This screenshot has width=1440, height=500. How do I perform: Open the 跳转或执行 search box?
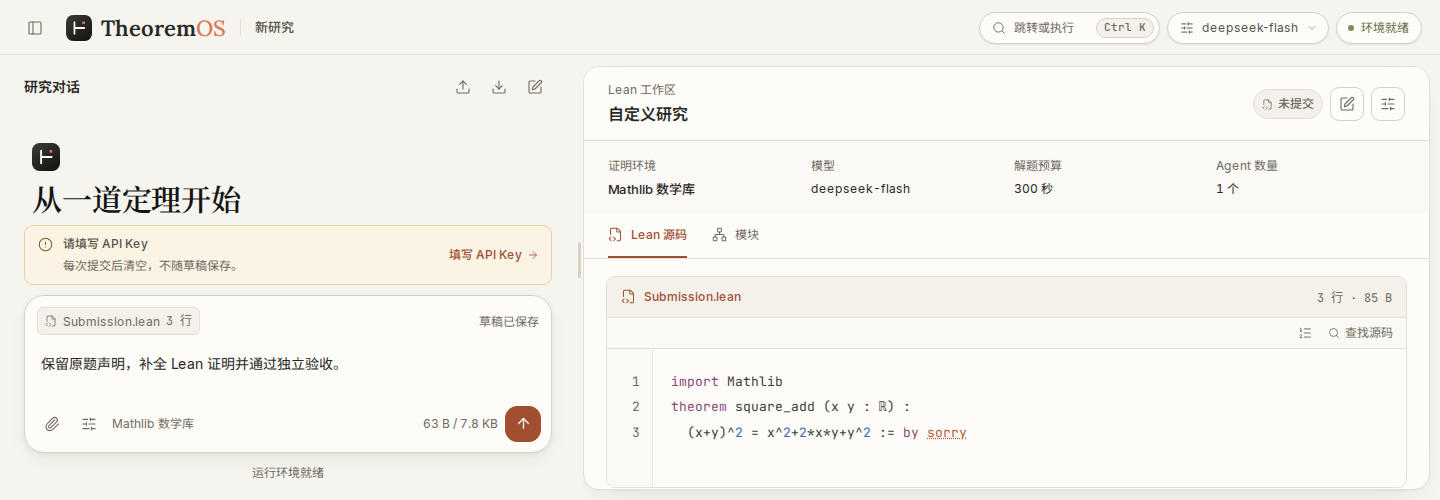1068,28
